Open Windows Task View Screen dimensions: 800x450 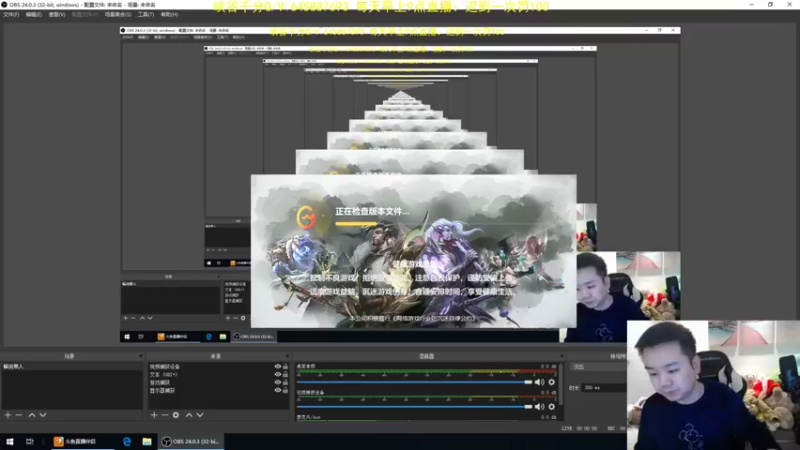click(30, 441)
